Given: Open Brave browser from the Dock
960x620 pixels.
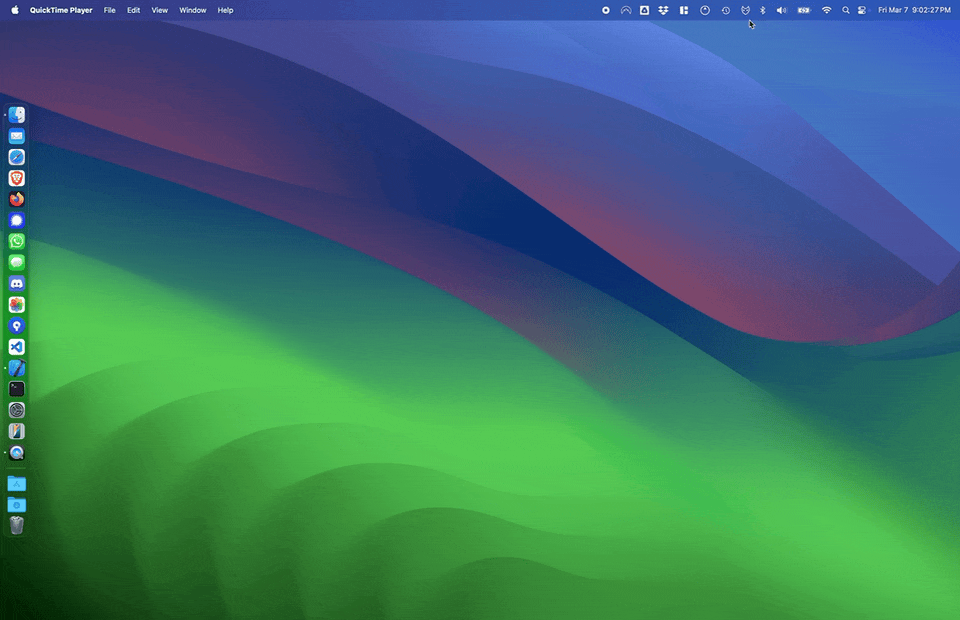Looking at the screenshot, I should (x=17, y=178).
